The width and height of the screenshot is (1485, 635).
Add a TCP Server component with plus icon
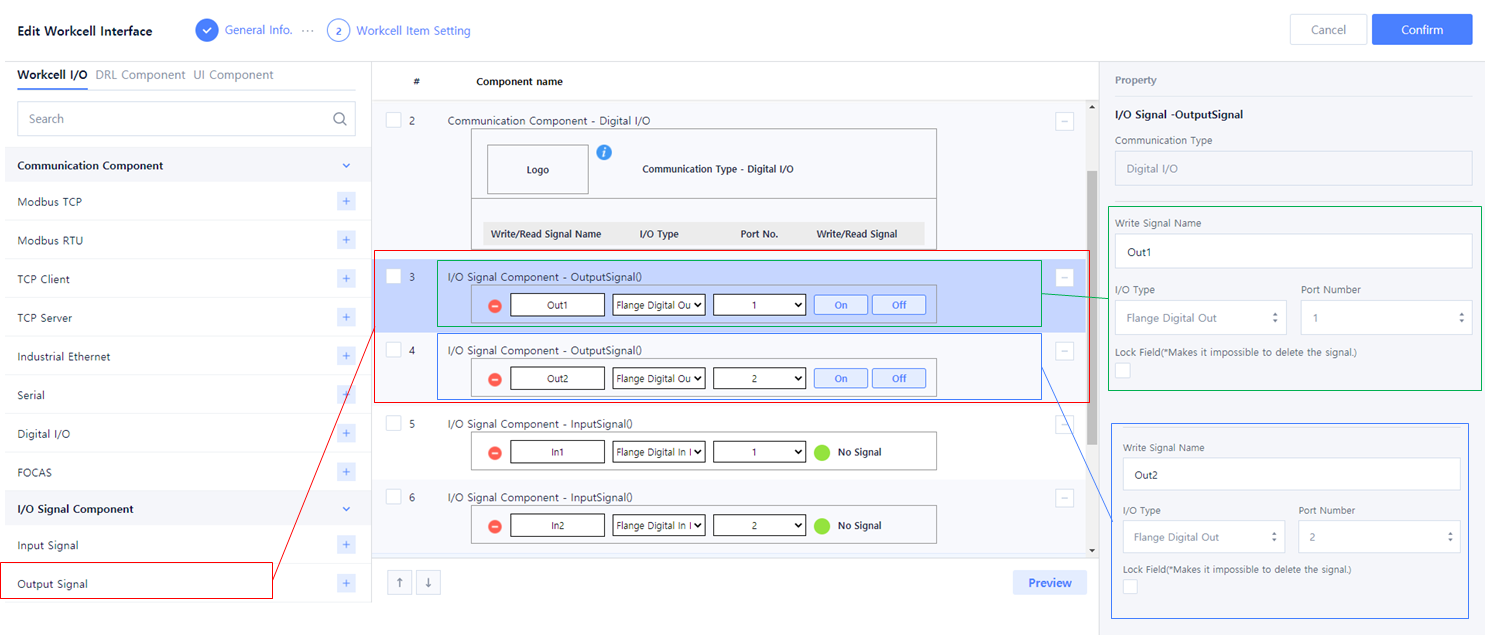coord(346,318)
